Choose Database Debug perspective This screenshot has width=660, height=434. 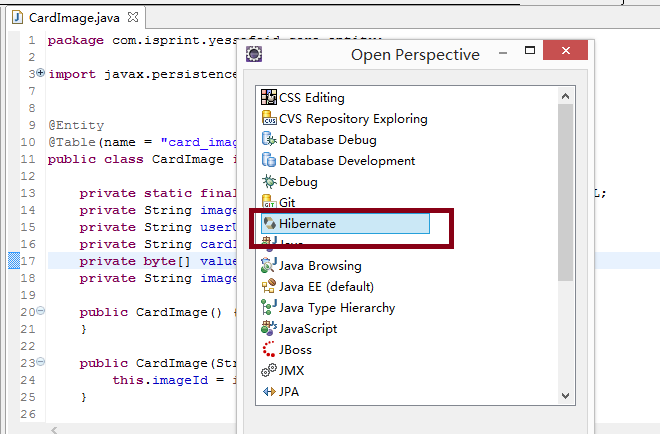327,139
